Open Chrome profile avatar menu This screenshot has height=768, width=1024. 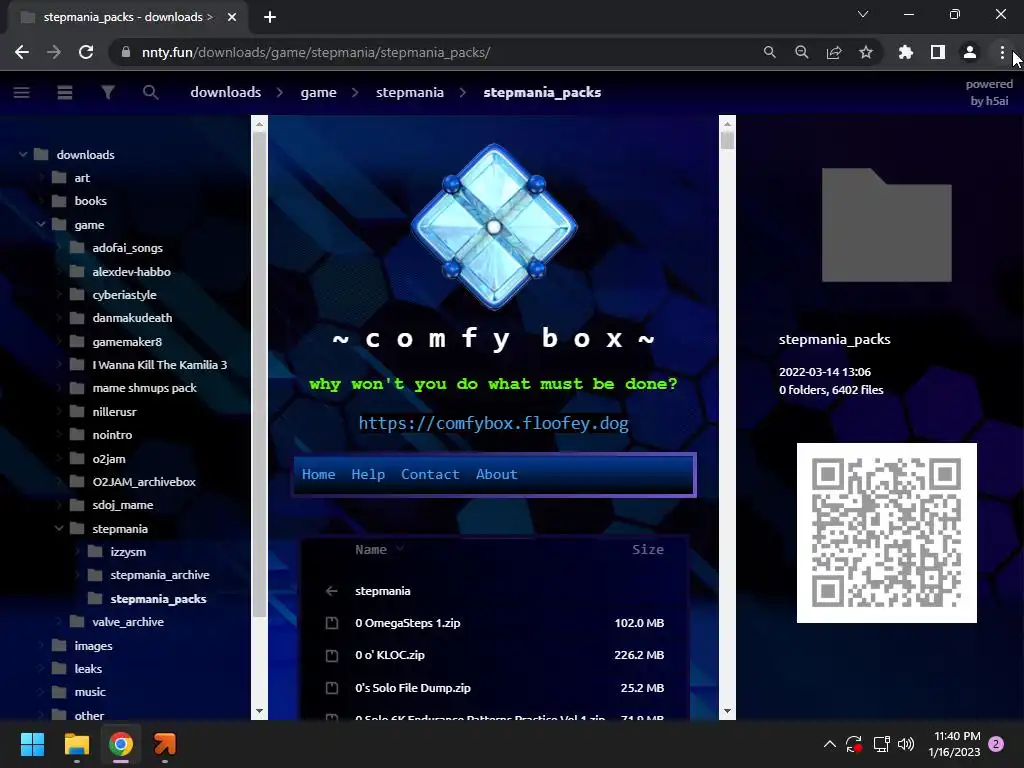970,52
